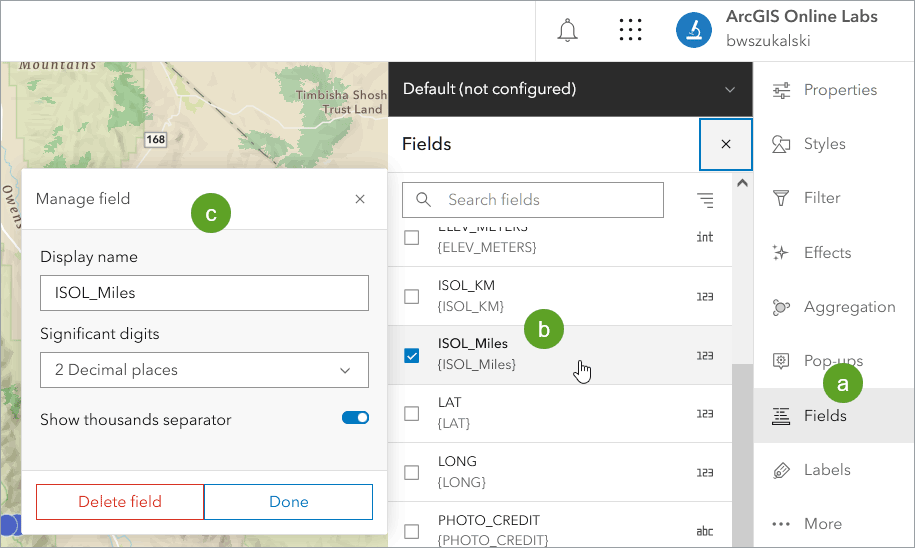Check the LAT field checkbox

(411, 413)
